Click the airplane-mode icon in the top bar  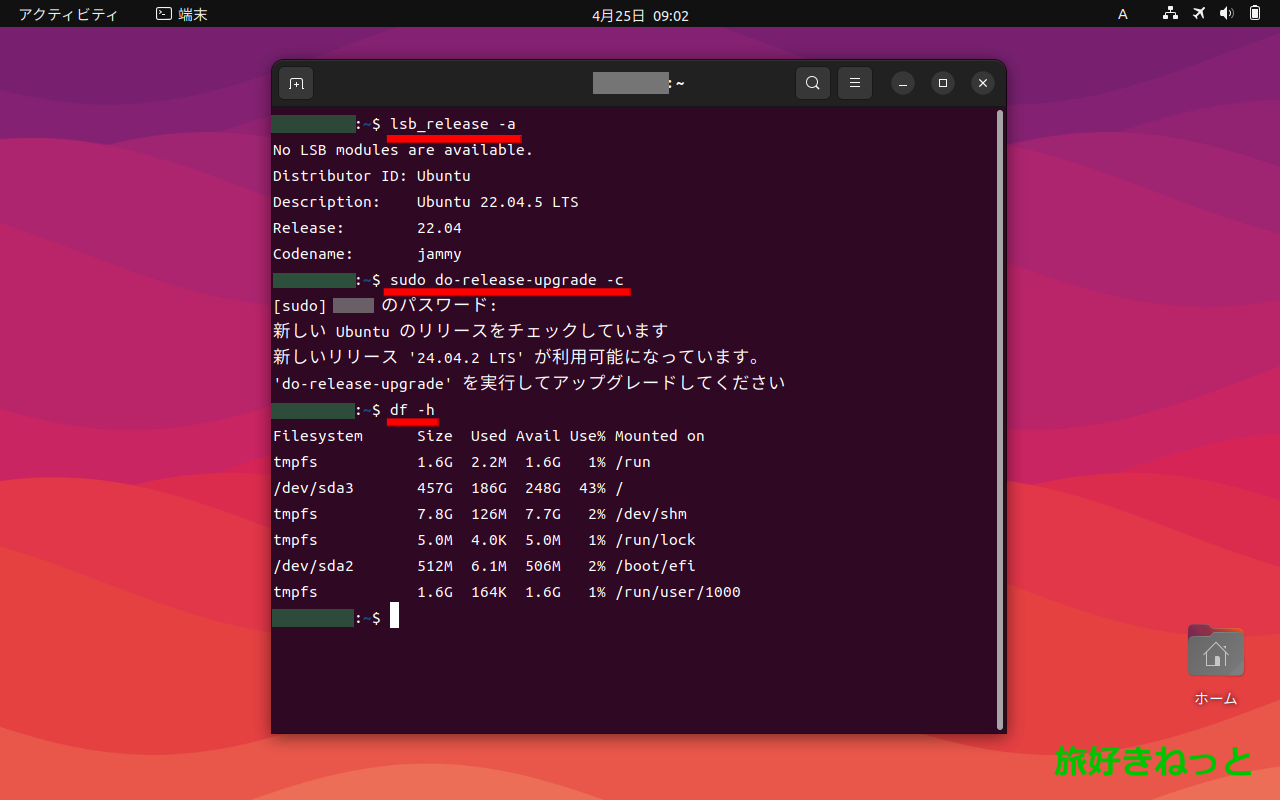point(1198,14)
